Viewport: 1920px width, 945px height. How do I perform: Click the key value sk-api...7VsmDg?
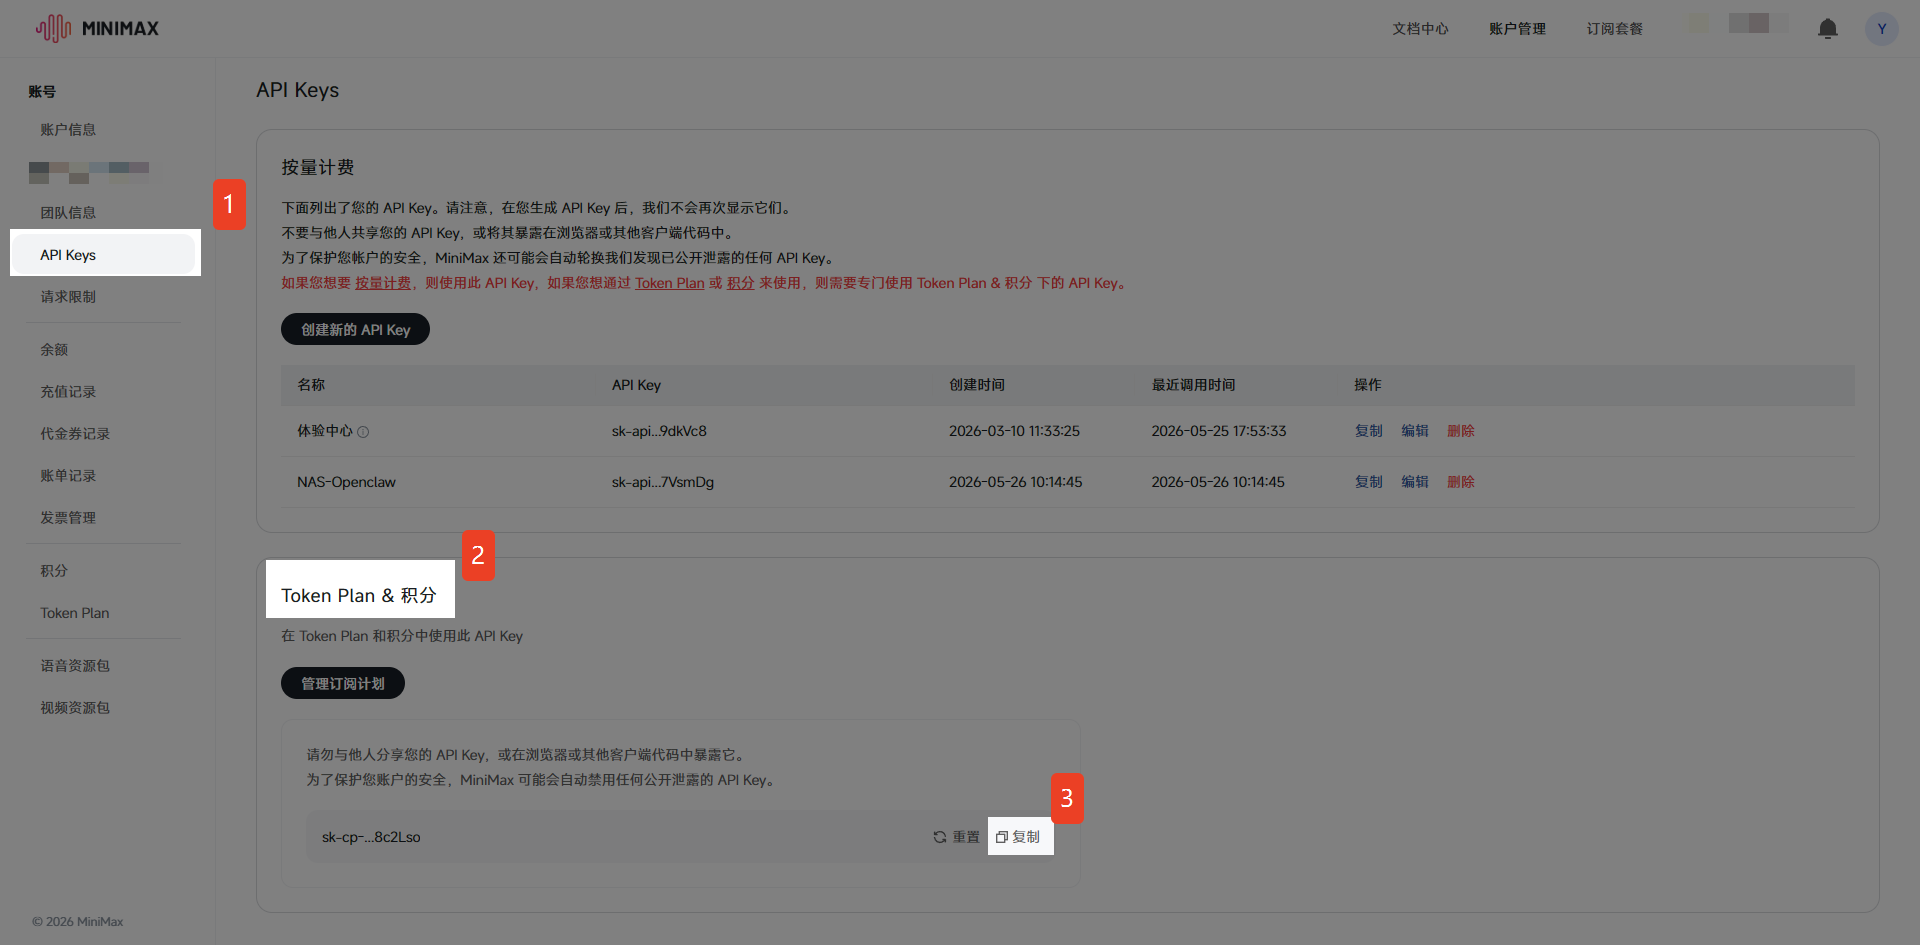(663, 482)
